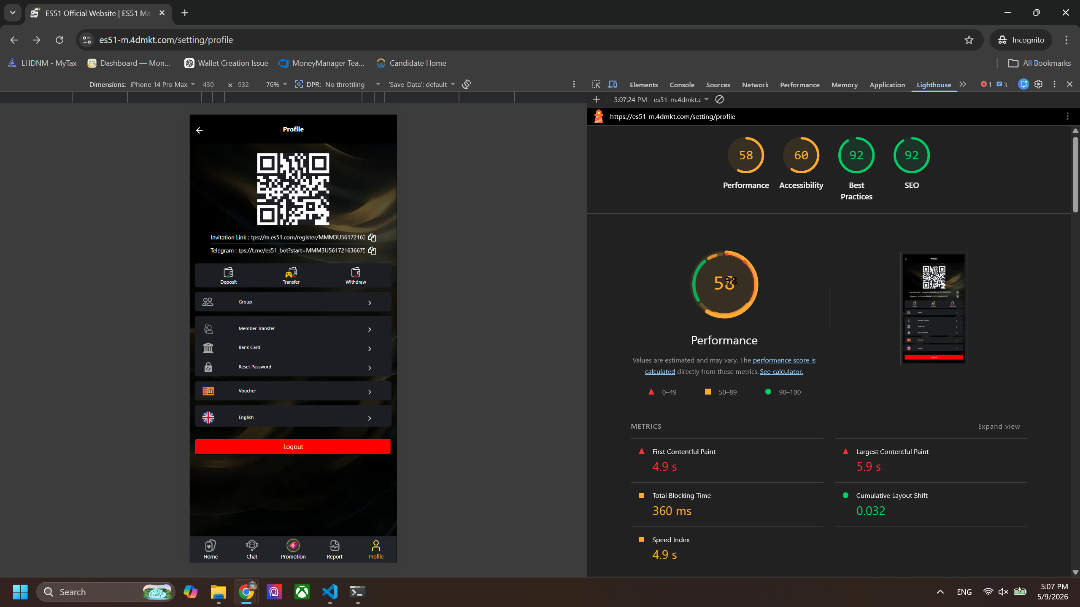The width and height of the screenshot is (1080, 607).
Task: Switch to the Elements tab
Action: [x=643, y=84]
